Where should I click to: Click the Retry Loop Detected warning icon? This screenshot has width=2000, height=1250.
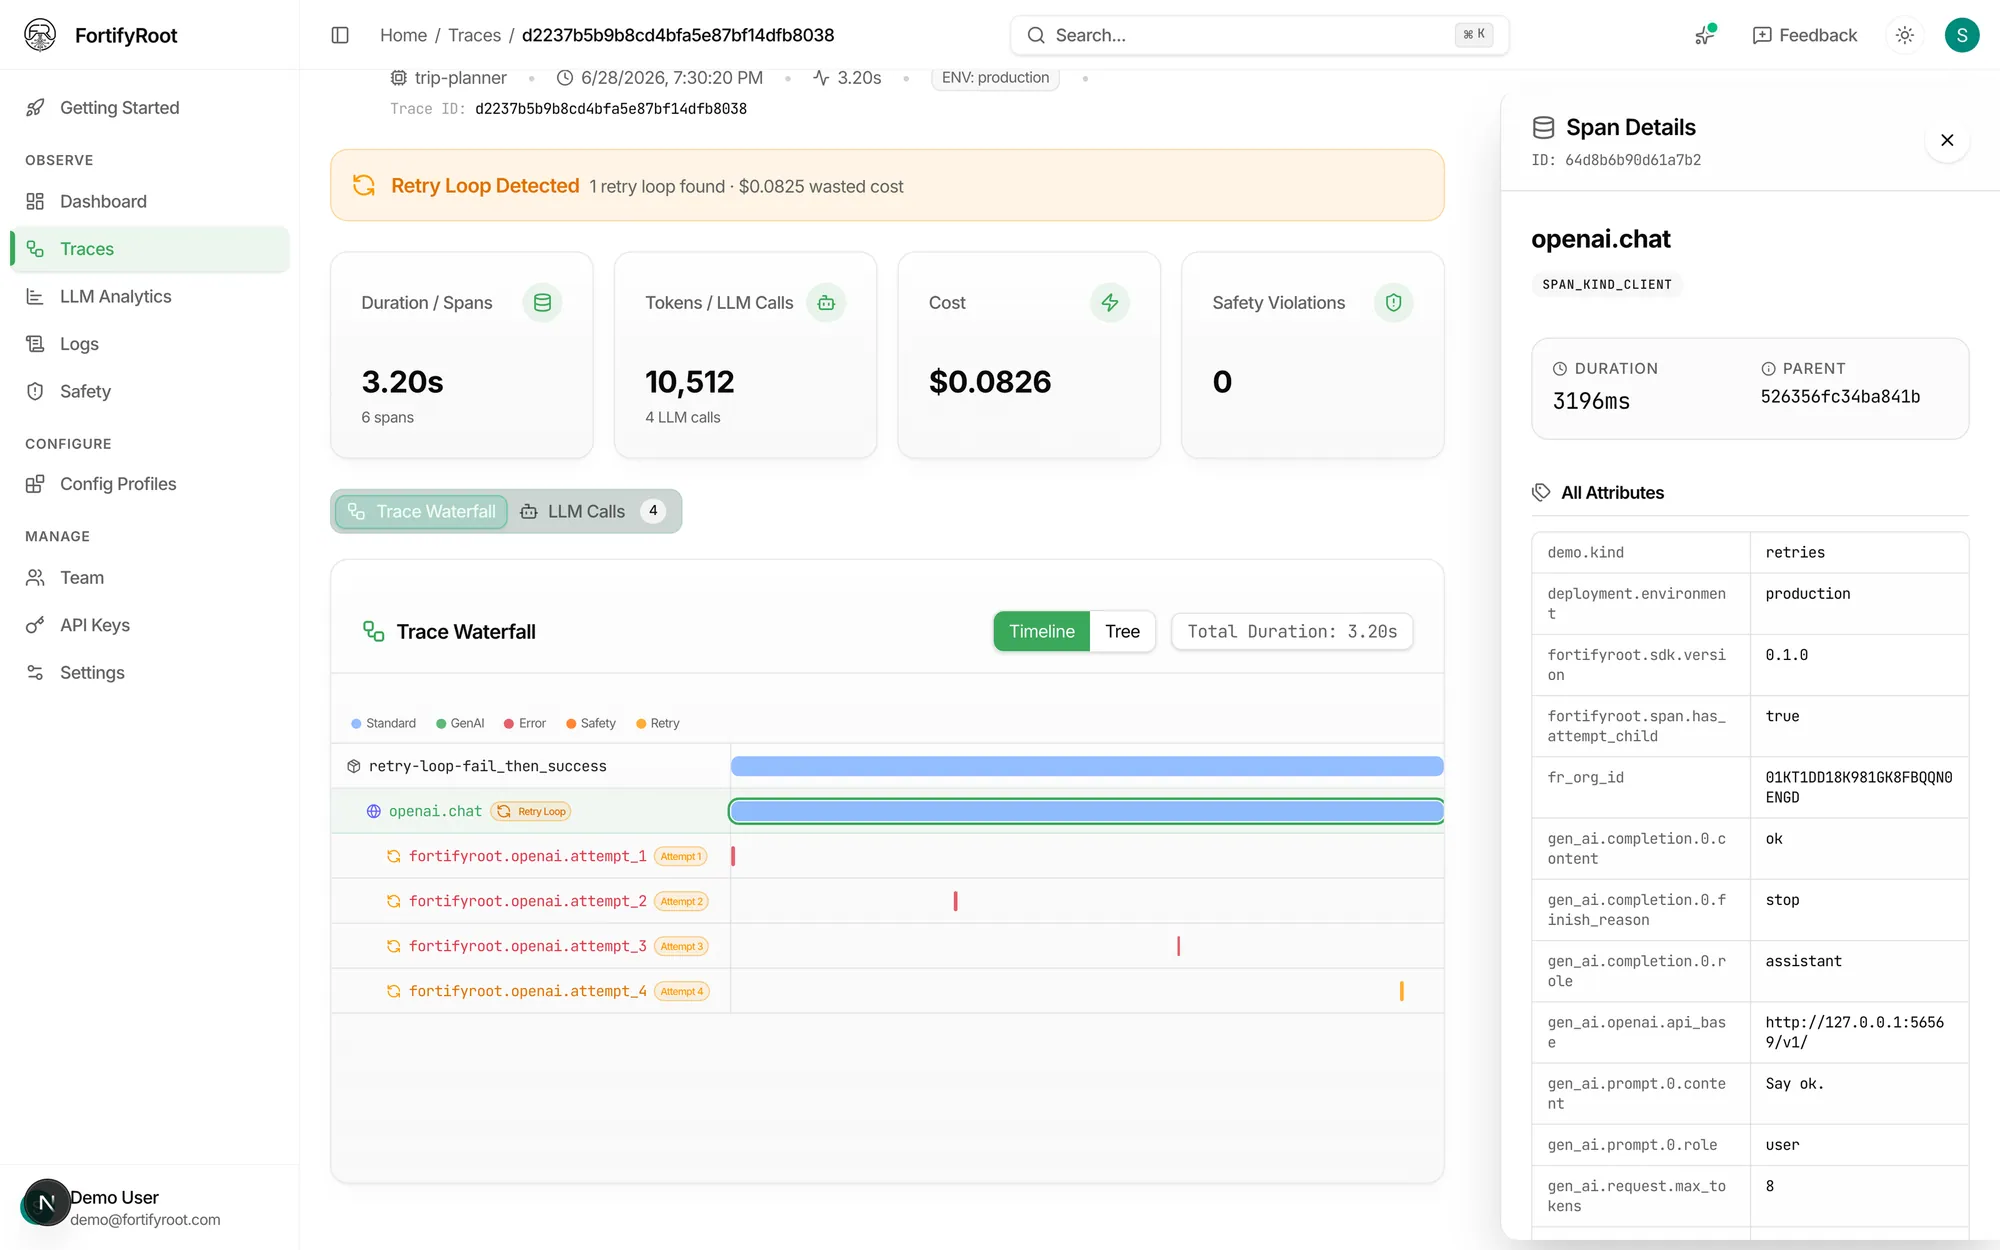click(x=364, y=186)
